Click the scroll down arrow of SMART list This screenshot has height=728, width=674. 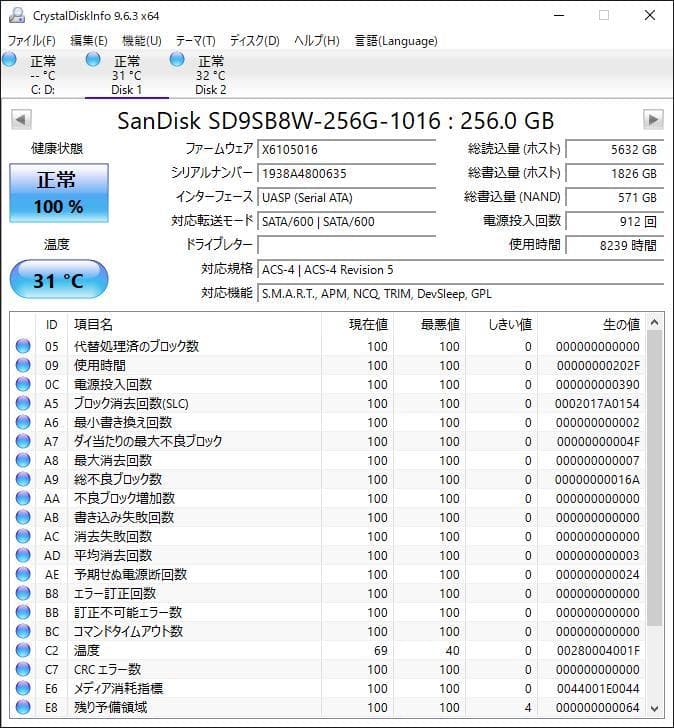(655, 708)
